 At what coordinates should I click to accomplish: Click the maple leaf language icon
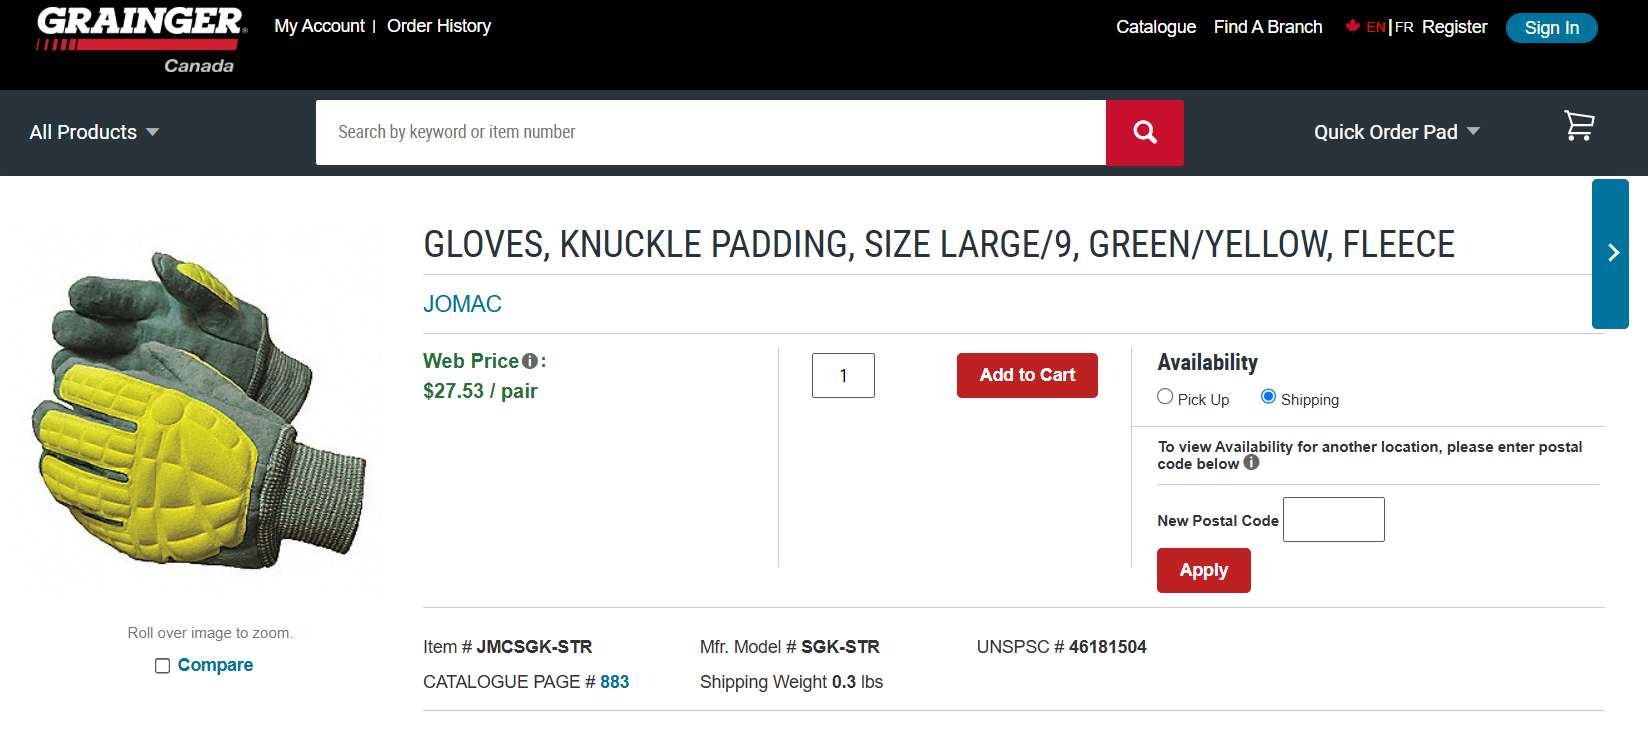1352,27
